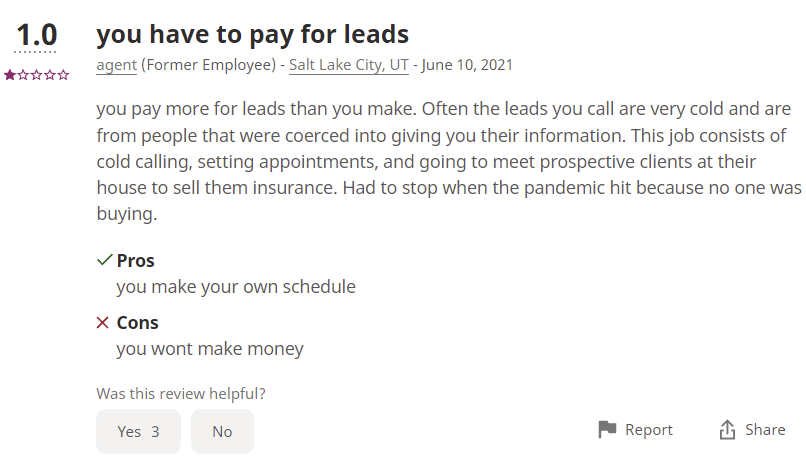This screenshot has width=806, height=467.
Task: Open the agent job title link
Action: click(x=117, y=65)
